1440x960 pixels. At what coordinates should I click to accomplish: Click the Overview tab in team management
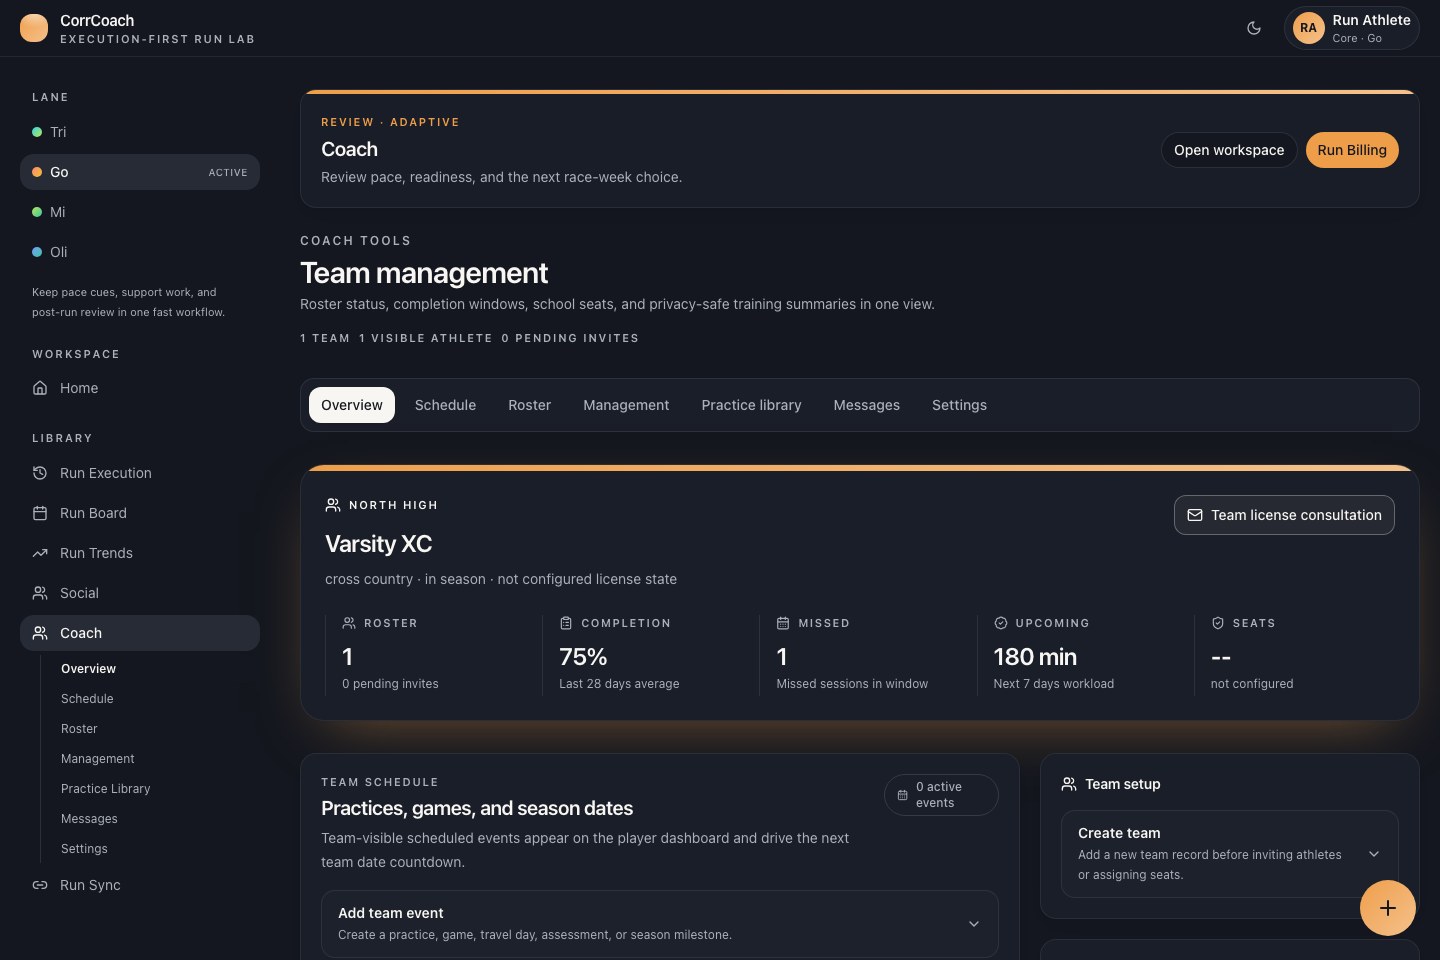(352, 405)
